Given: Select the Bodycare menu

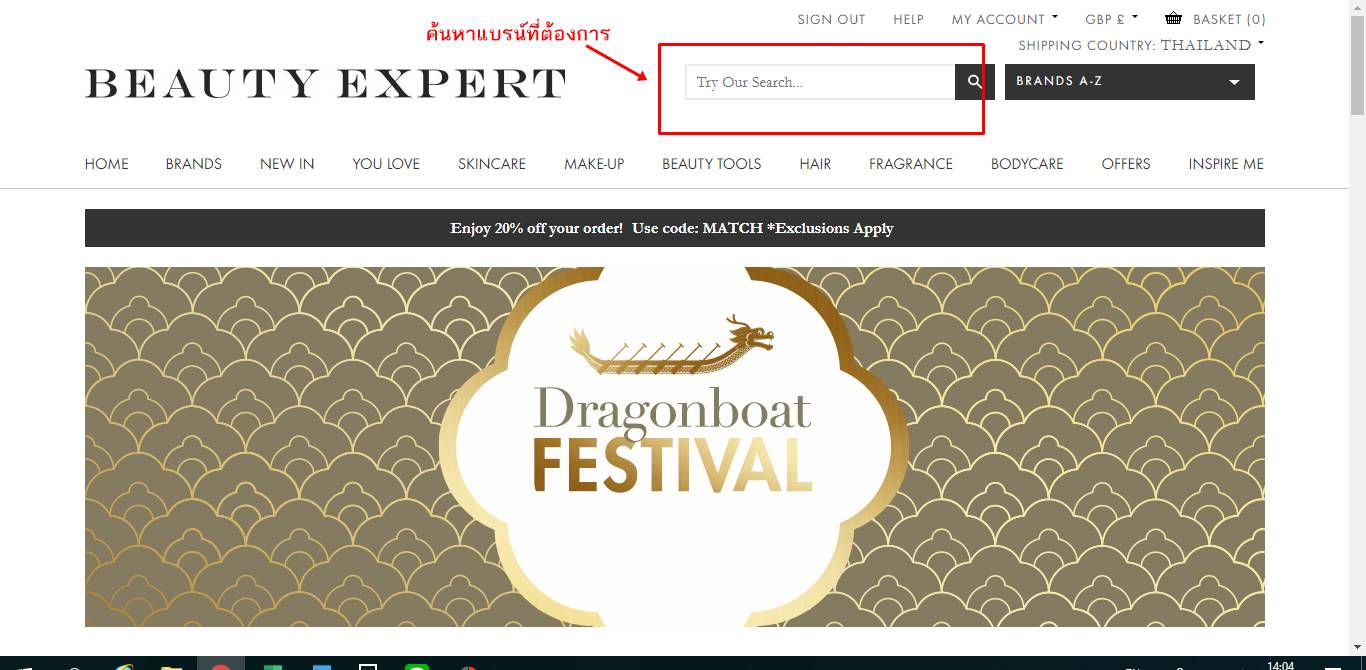Looking at the screenshot, I should pos(1027,164).
